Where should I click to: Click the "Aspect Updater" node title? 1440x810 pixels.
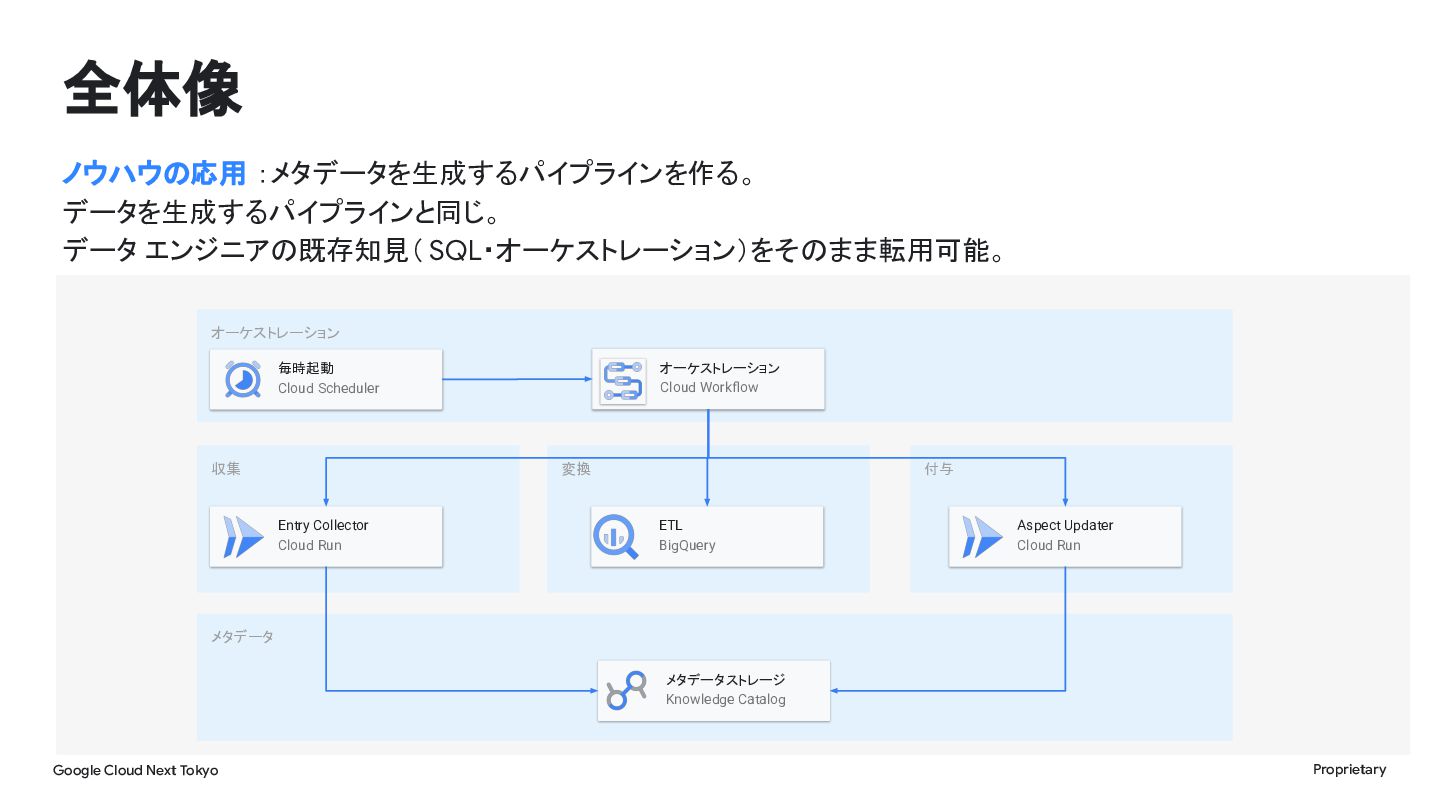pos(1065,525)
